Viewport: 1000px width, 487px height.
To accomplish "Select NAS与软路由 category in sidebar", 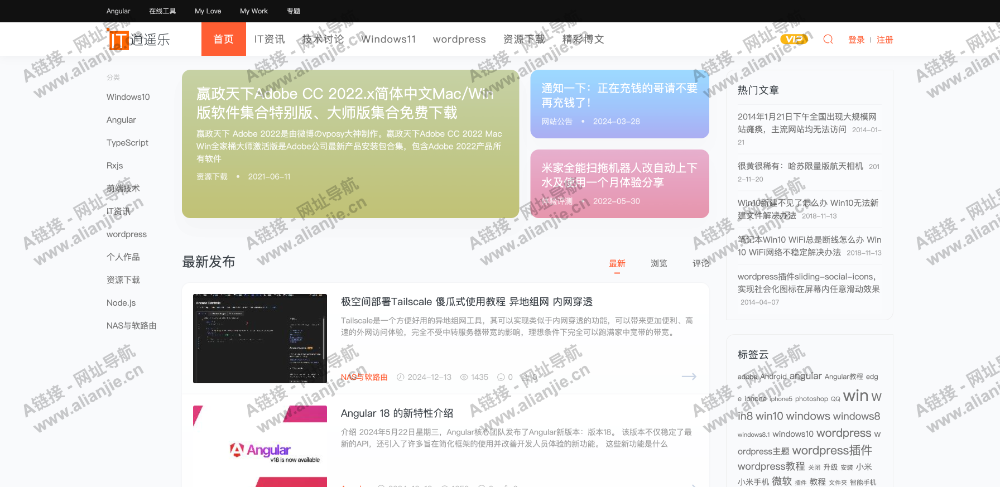I will click(131, 326).
